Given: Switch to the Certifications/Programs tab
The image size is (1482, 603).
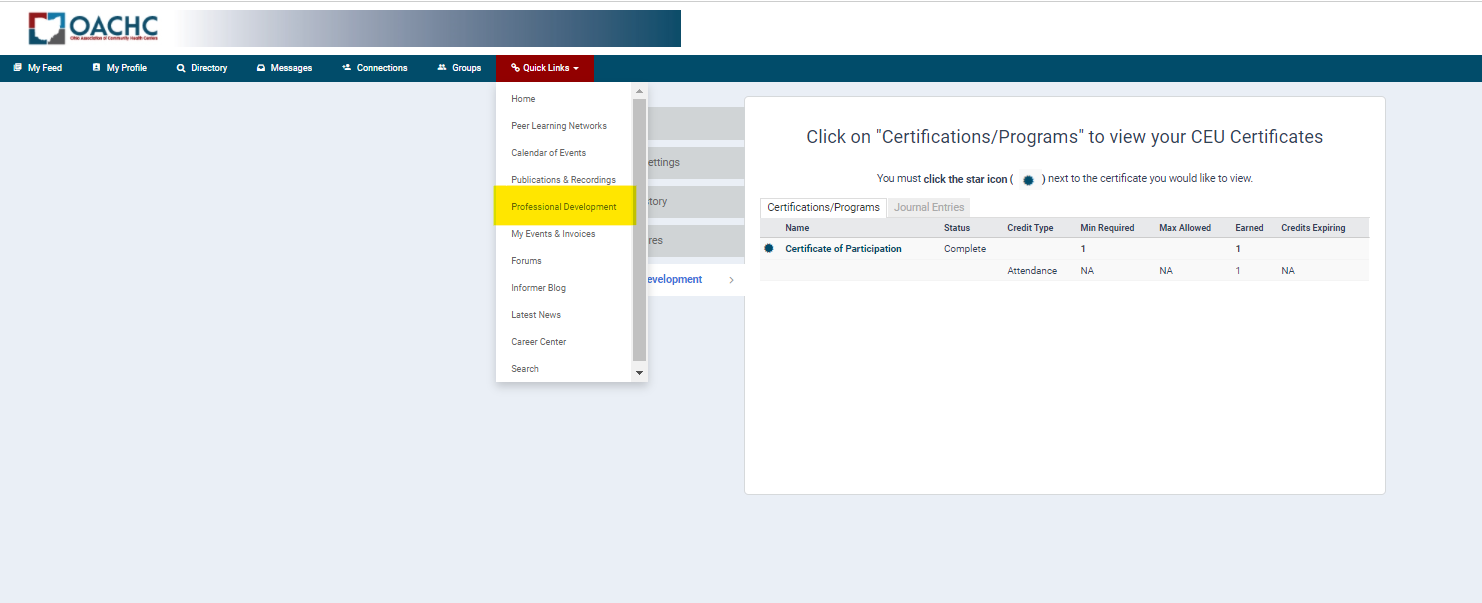Looking at the screenshot, I should click(x=822, y=207).
